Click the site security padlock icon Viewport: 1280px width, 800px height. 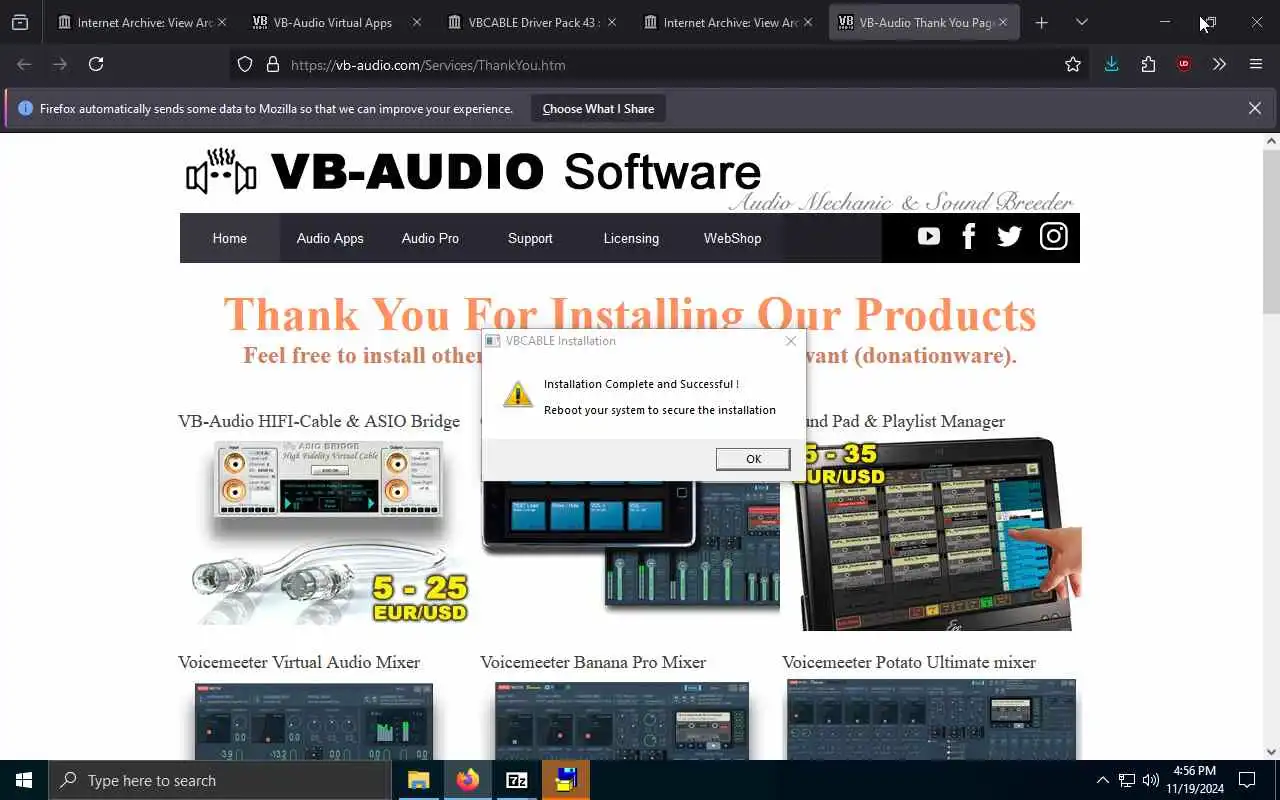(x=272, y=65)
